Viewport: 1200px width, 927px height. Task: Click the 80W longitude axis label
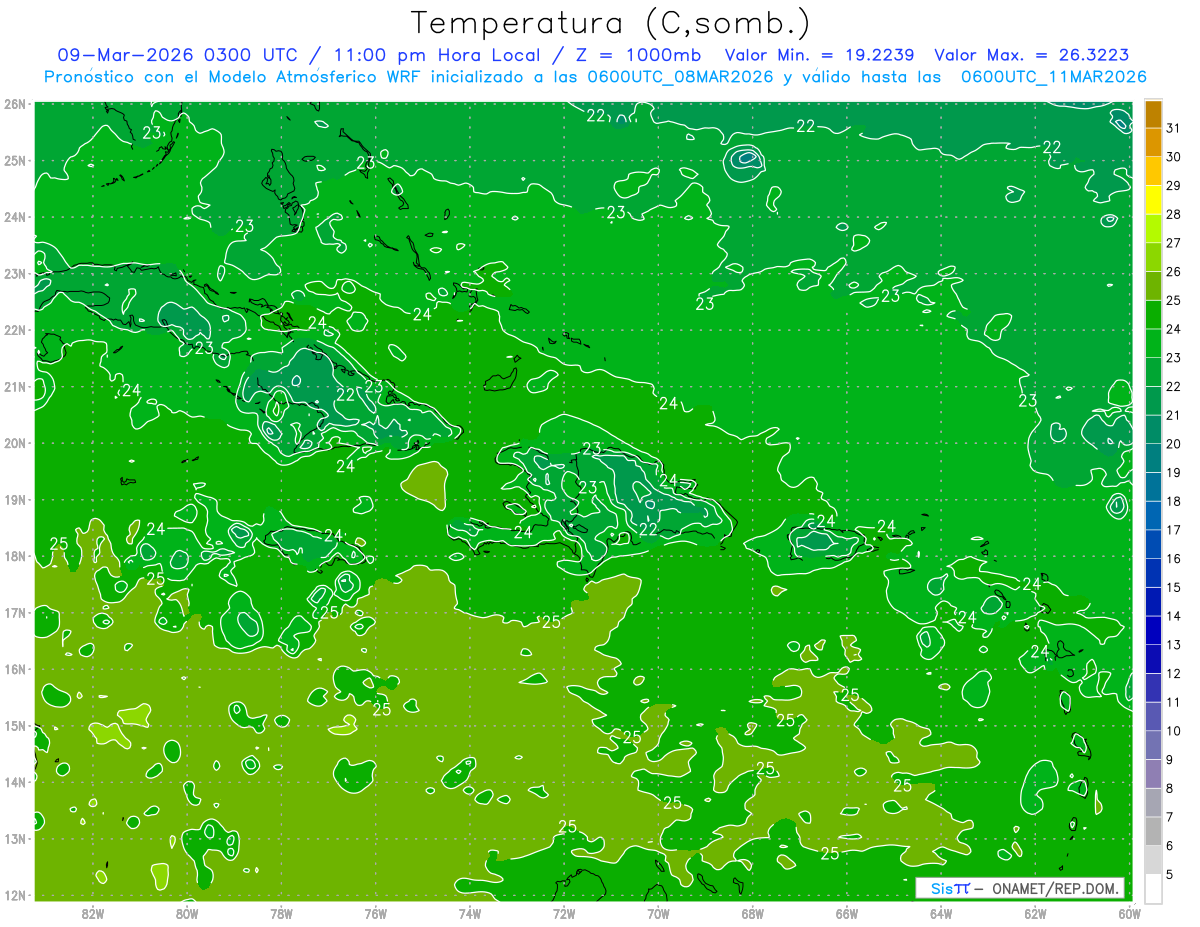coord(187,913)
